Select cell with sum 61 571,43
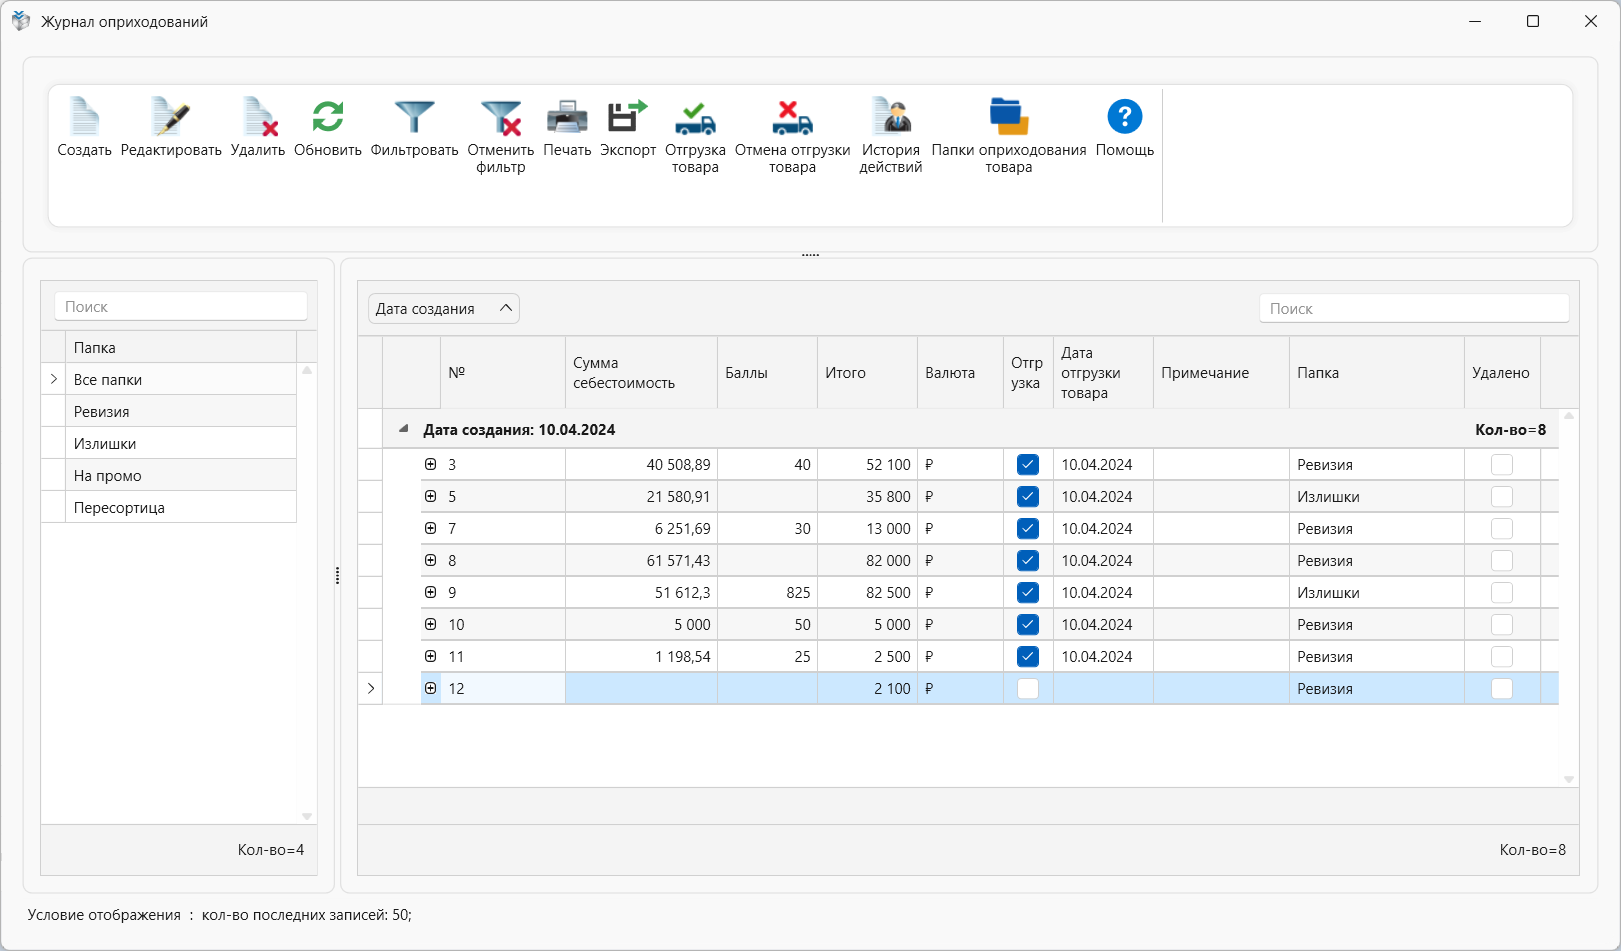Screen dimensions: 1621x951 (x=641, y=560)
